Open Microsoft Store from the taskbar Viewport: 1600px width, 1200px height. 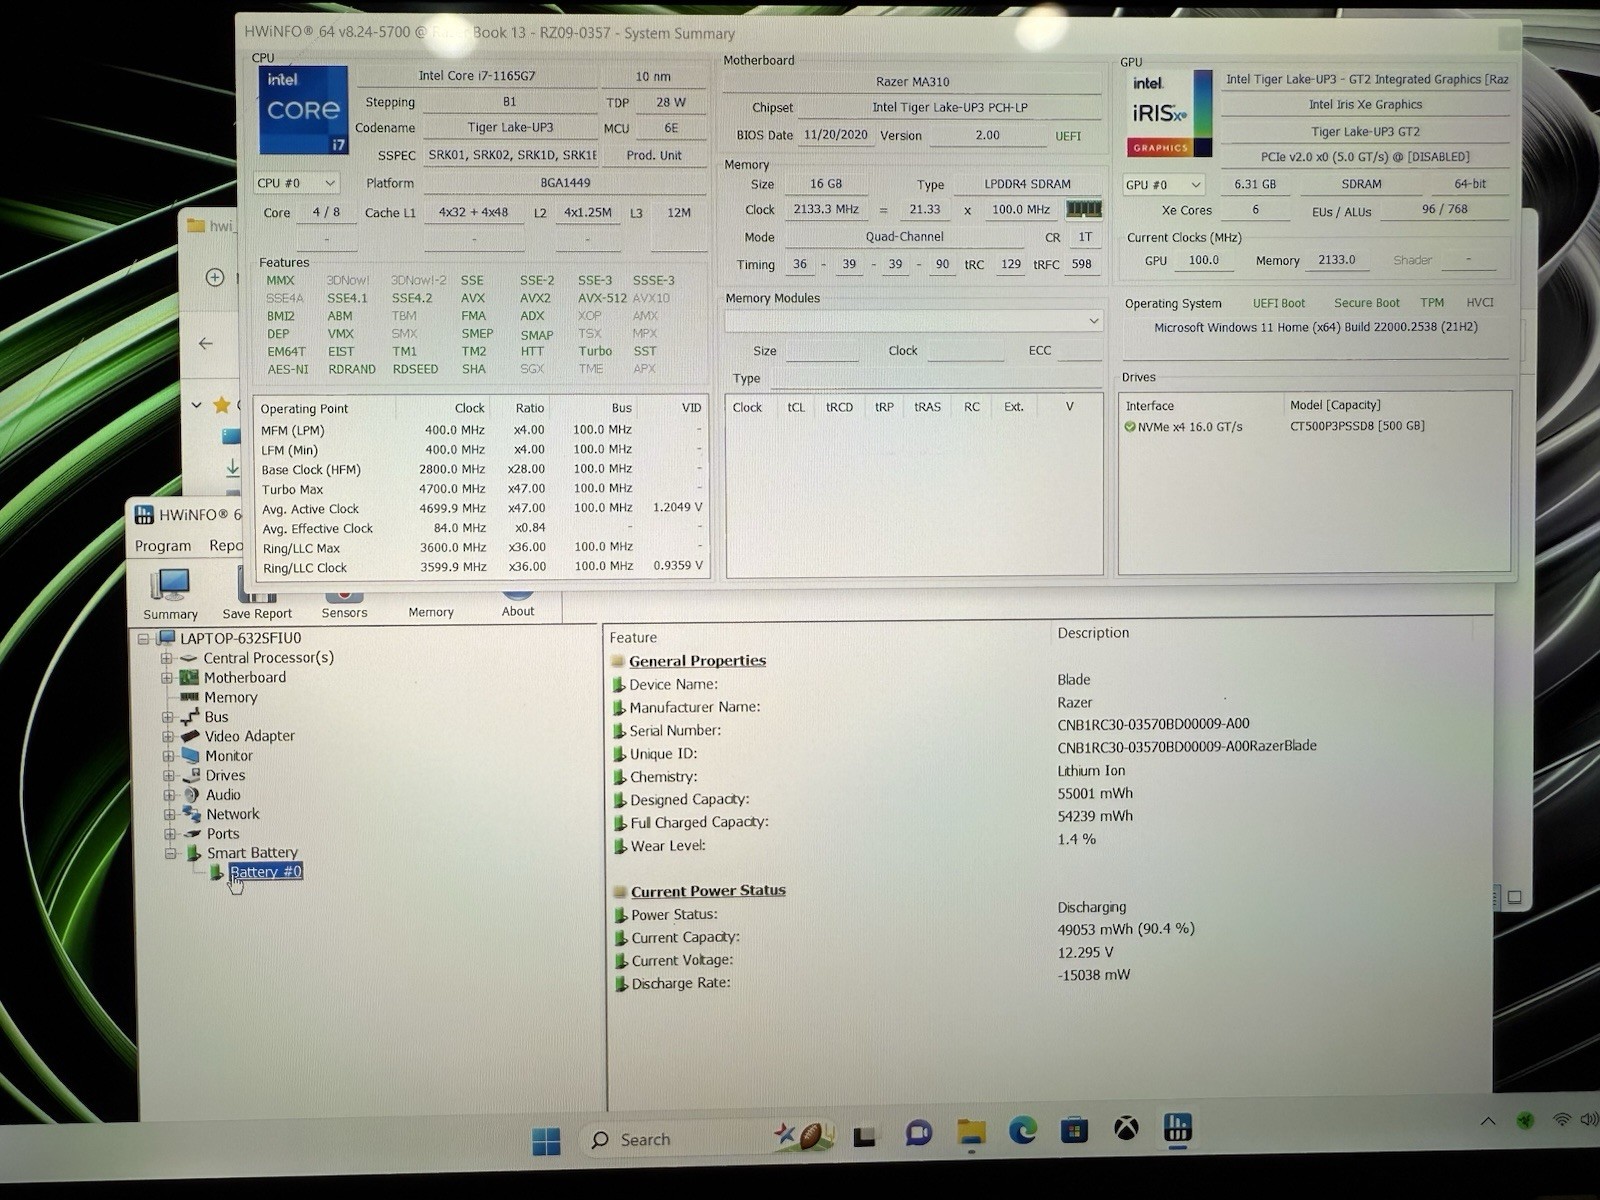tap(1074, 1130)
